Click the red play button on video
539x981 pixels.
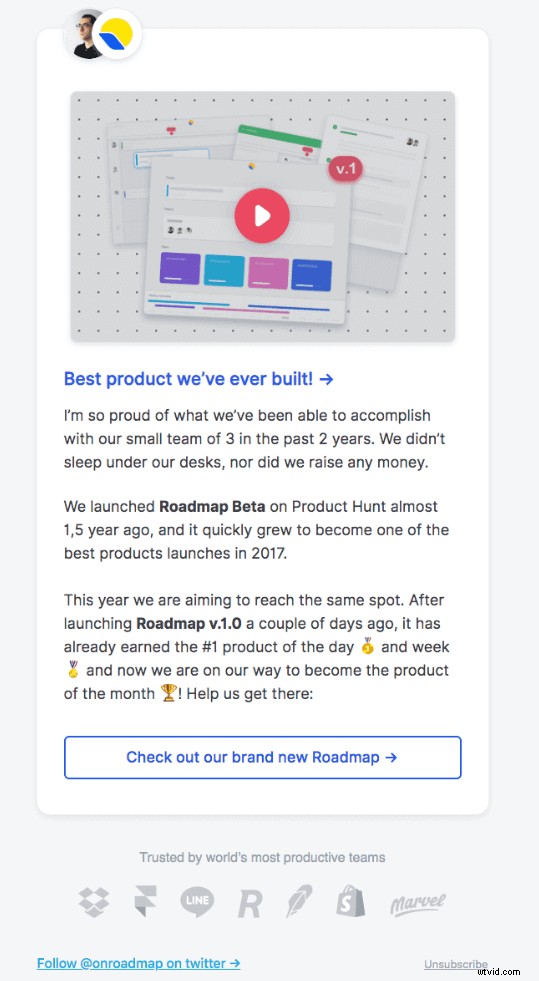pyautogui.click(x=262, y=216)
